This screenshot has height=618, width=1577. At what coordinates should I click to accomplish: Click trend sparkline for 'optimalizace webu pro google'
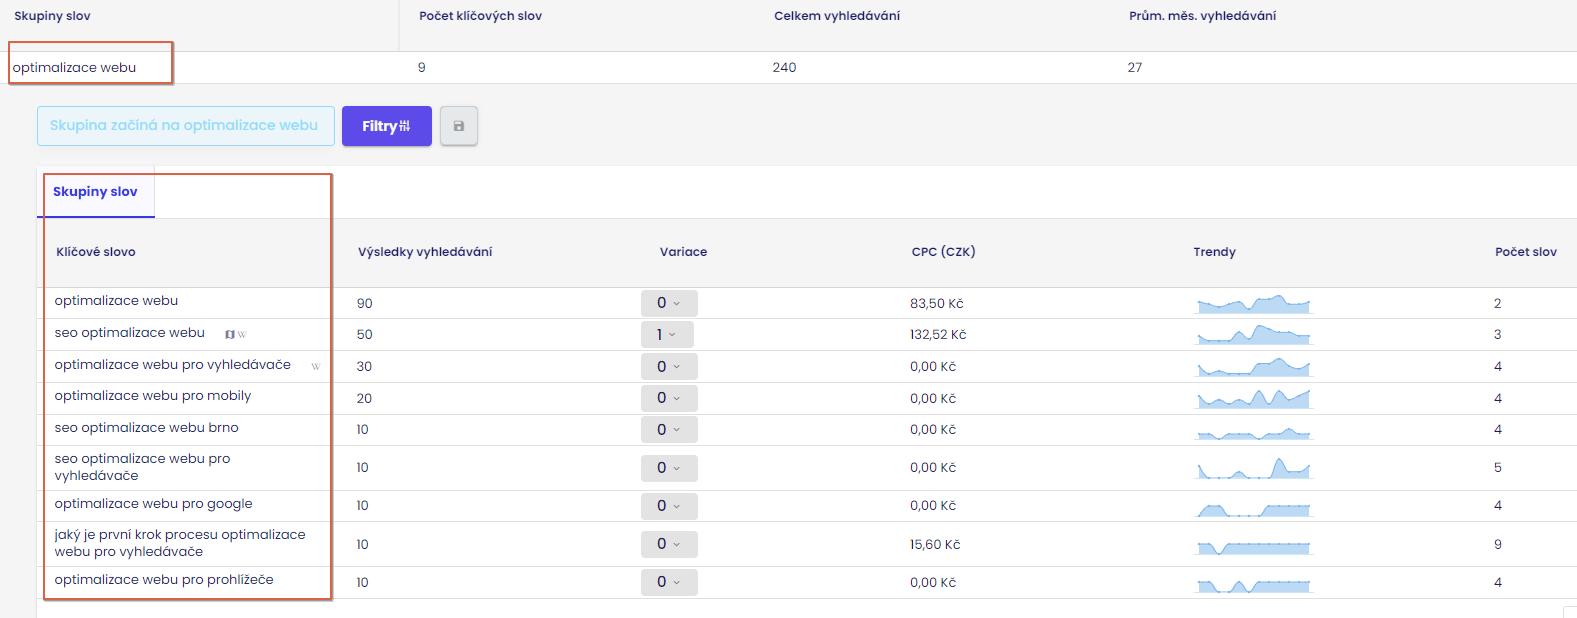click(x=1253, y=506)
